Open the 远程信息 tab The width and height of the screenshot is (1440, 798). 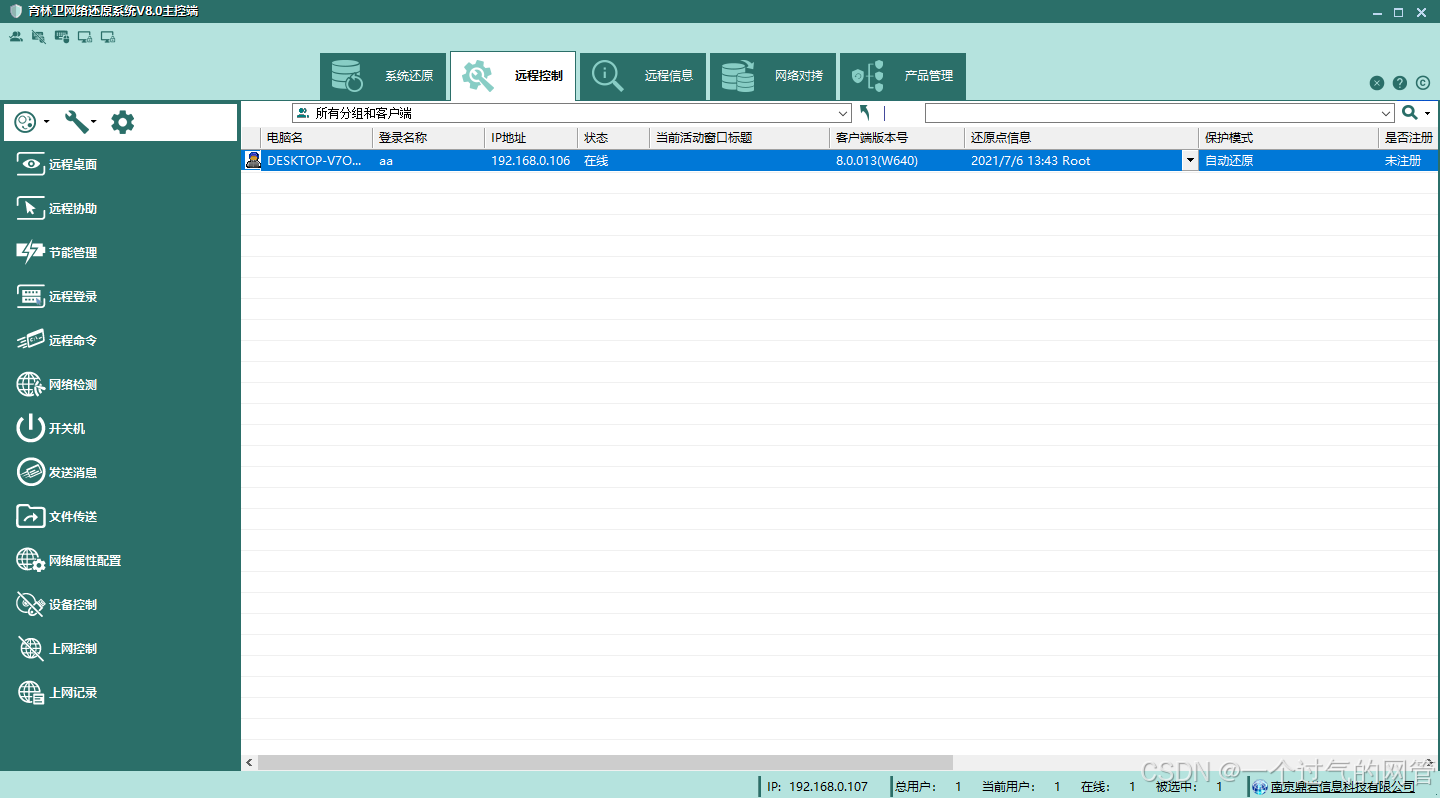[643, 76]
